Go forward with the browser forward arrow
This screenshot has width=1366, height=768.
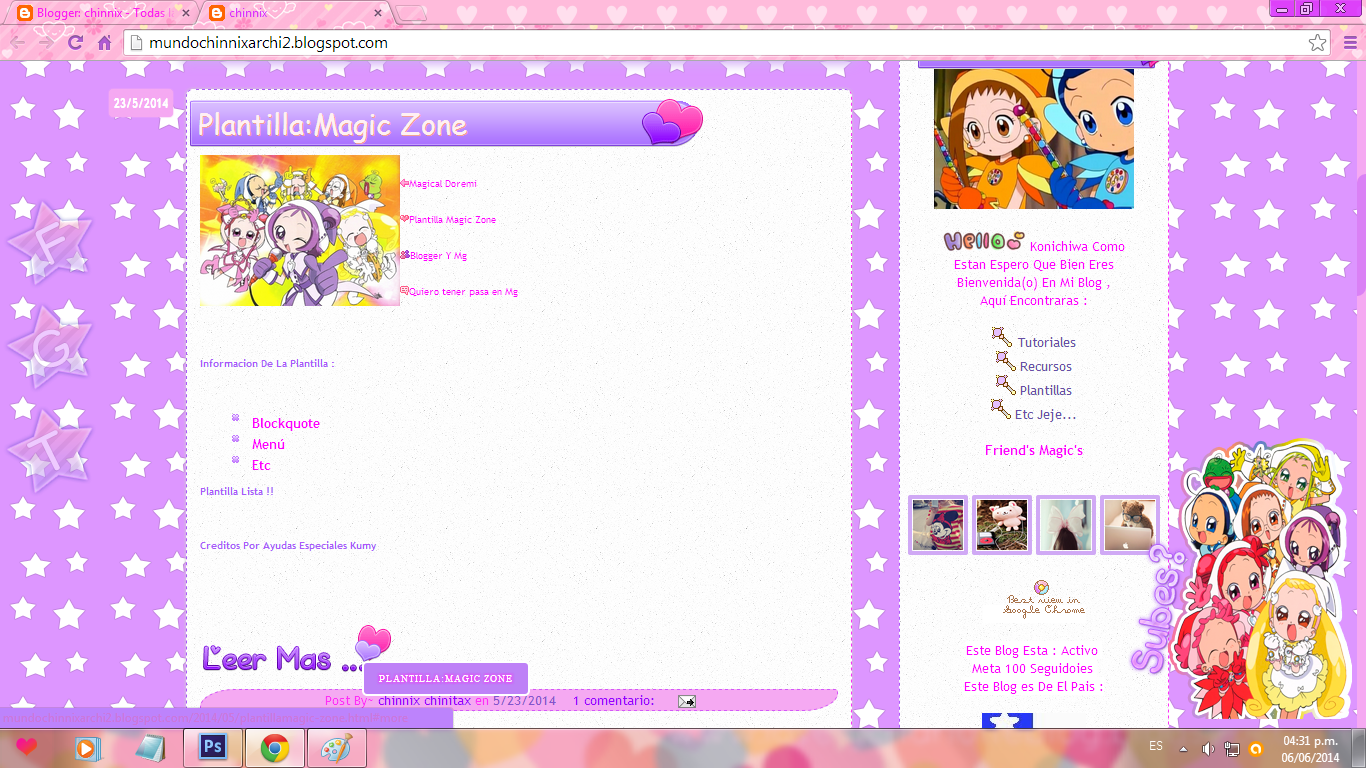tap(46, 43)
